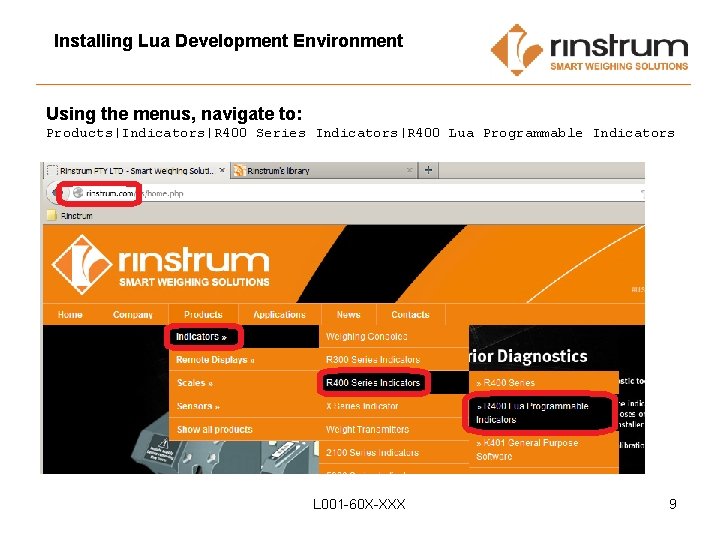Viewport: 720px width, 540px height.
Task: Choose R300 Series Indicators entry
Action: pyautogui.click(x=394, y=360)
